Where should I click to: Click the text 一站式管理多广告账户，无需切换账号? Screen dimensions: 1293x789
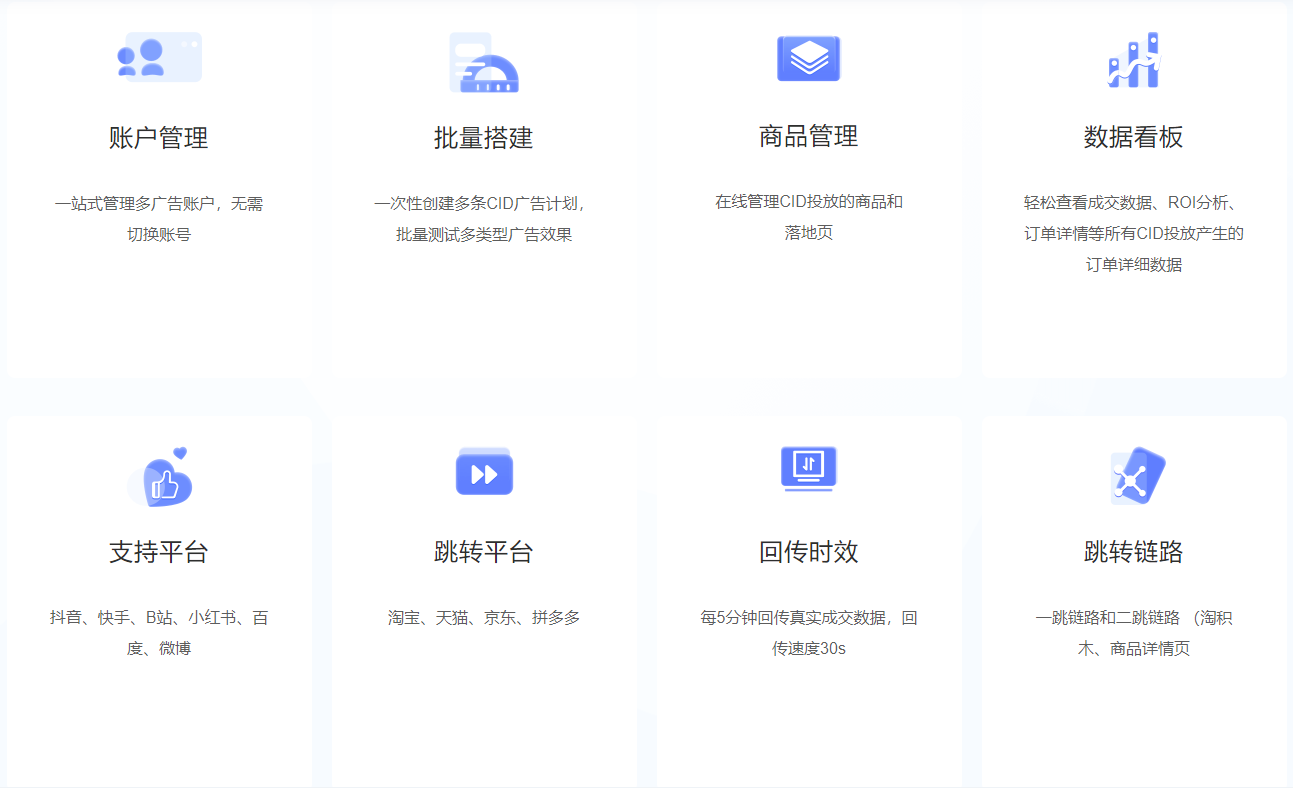point(159,219)
